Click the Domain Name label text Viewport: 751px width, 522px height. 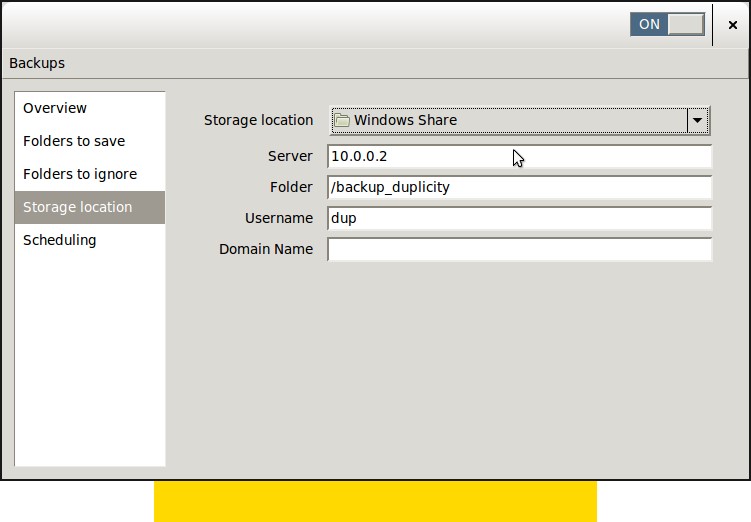click(x=266, y=249)
